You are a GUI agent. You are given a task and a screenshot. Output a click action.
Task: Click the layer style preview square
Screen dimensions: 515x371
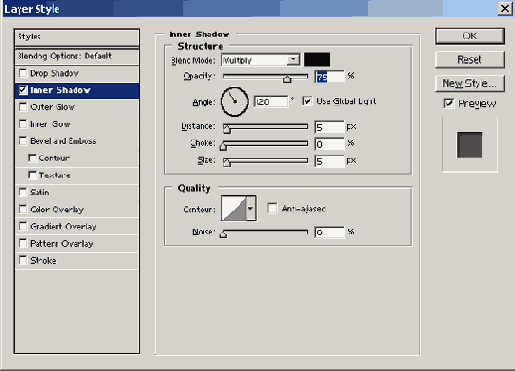click(469, 145)
